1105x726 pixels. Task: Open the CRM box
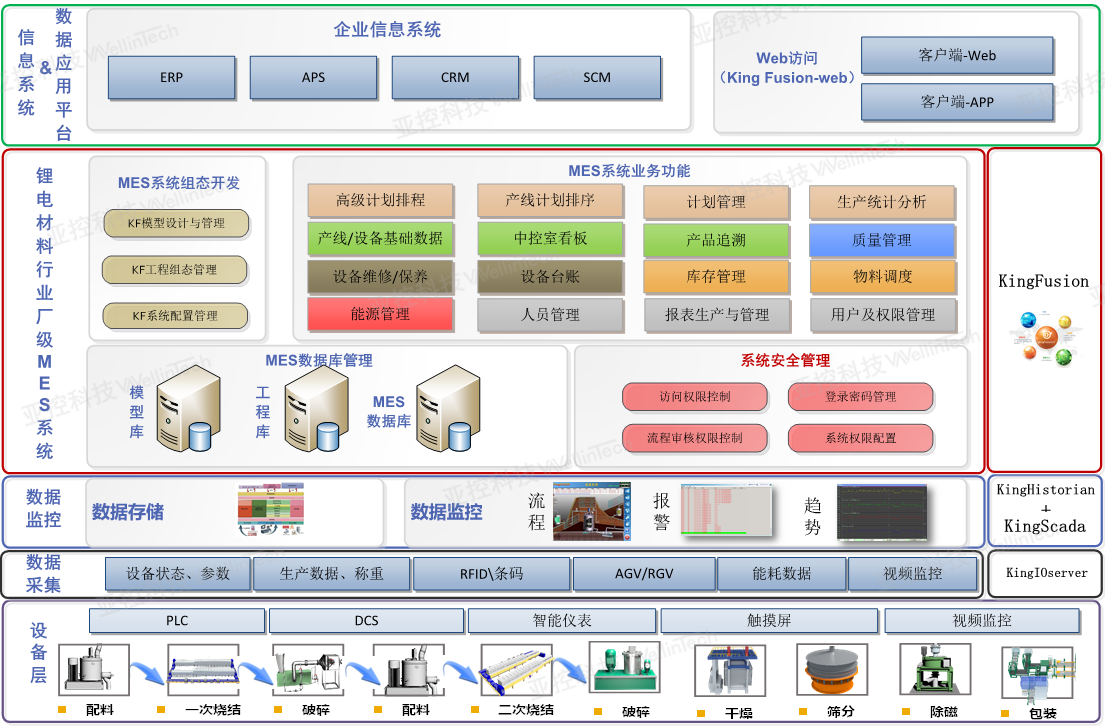(x=455, y=78)
